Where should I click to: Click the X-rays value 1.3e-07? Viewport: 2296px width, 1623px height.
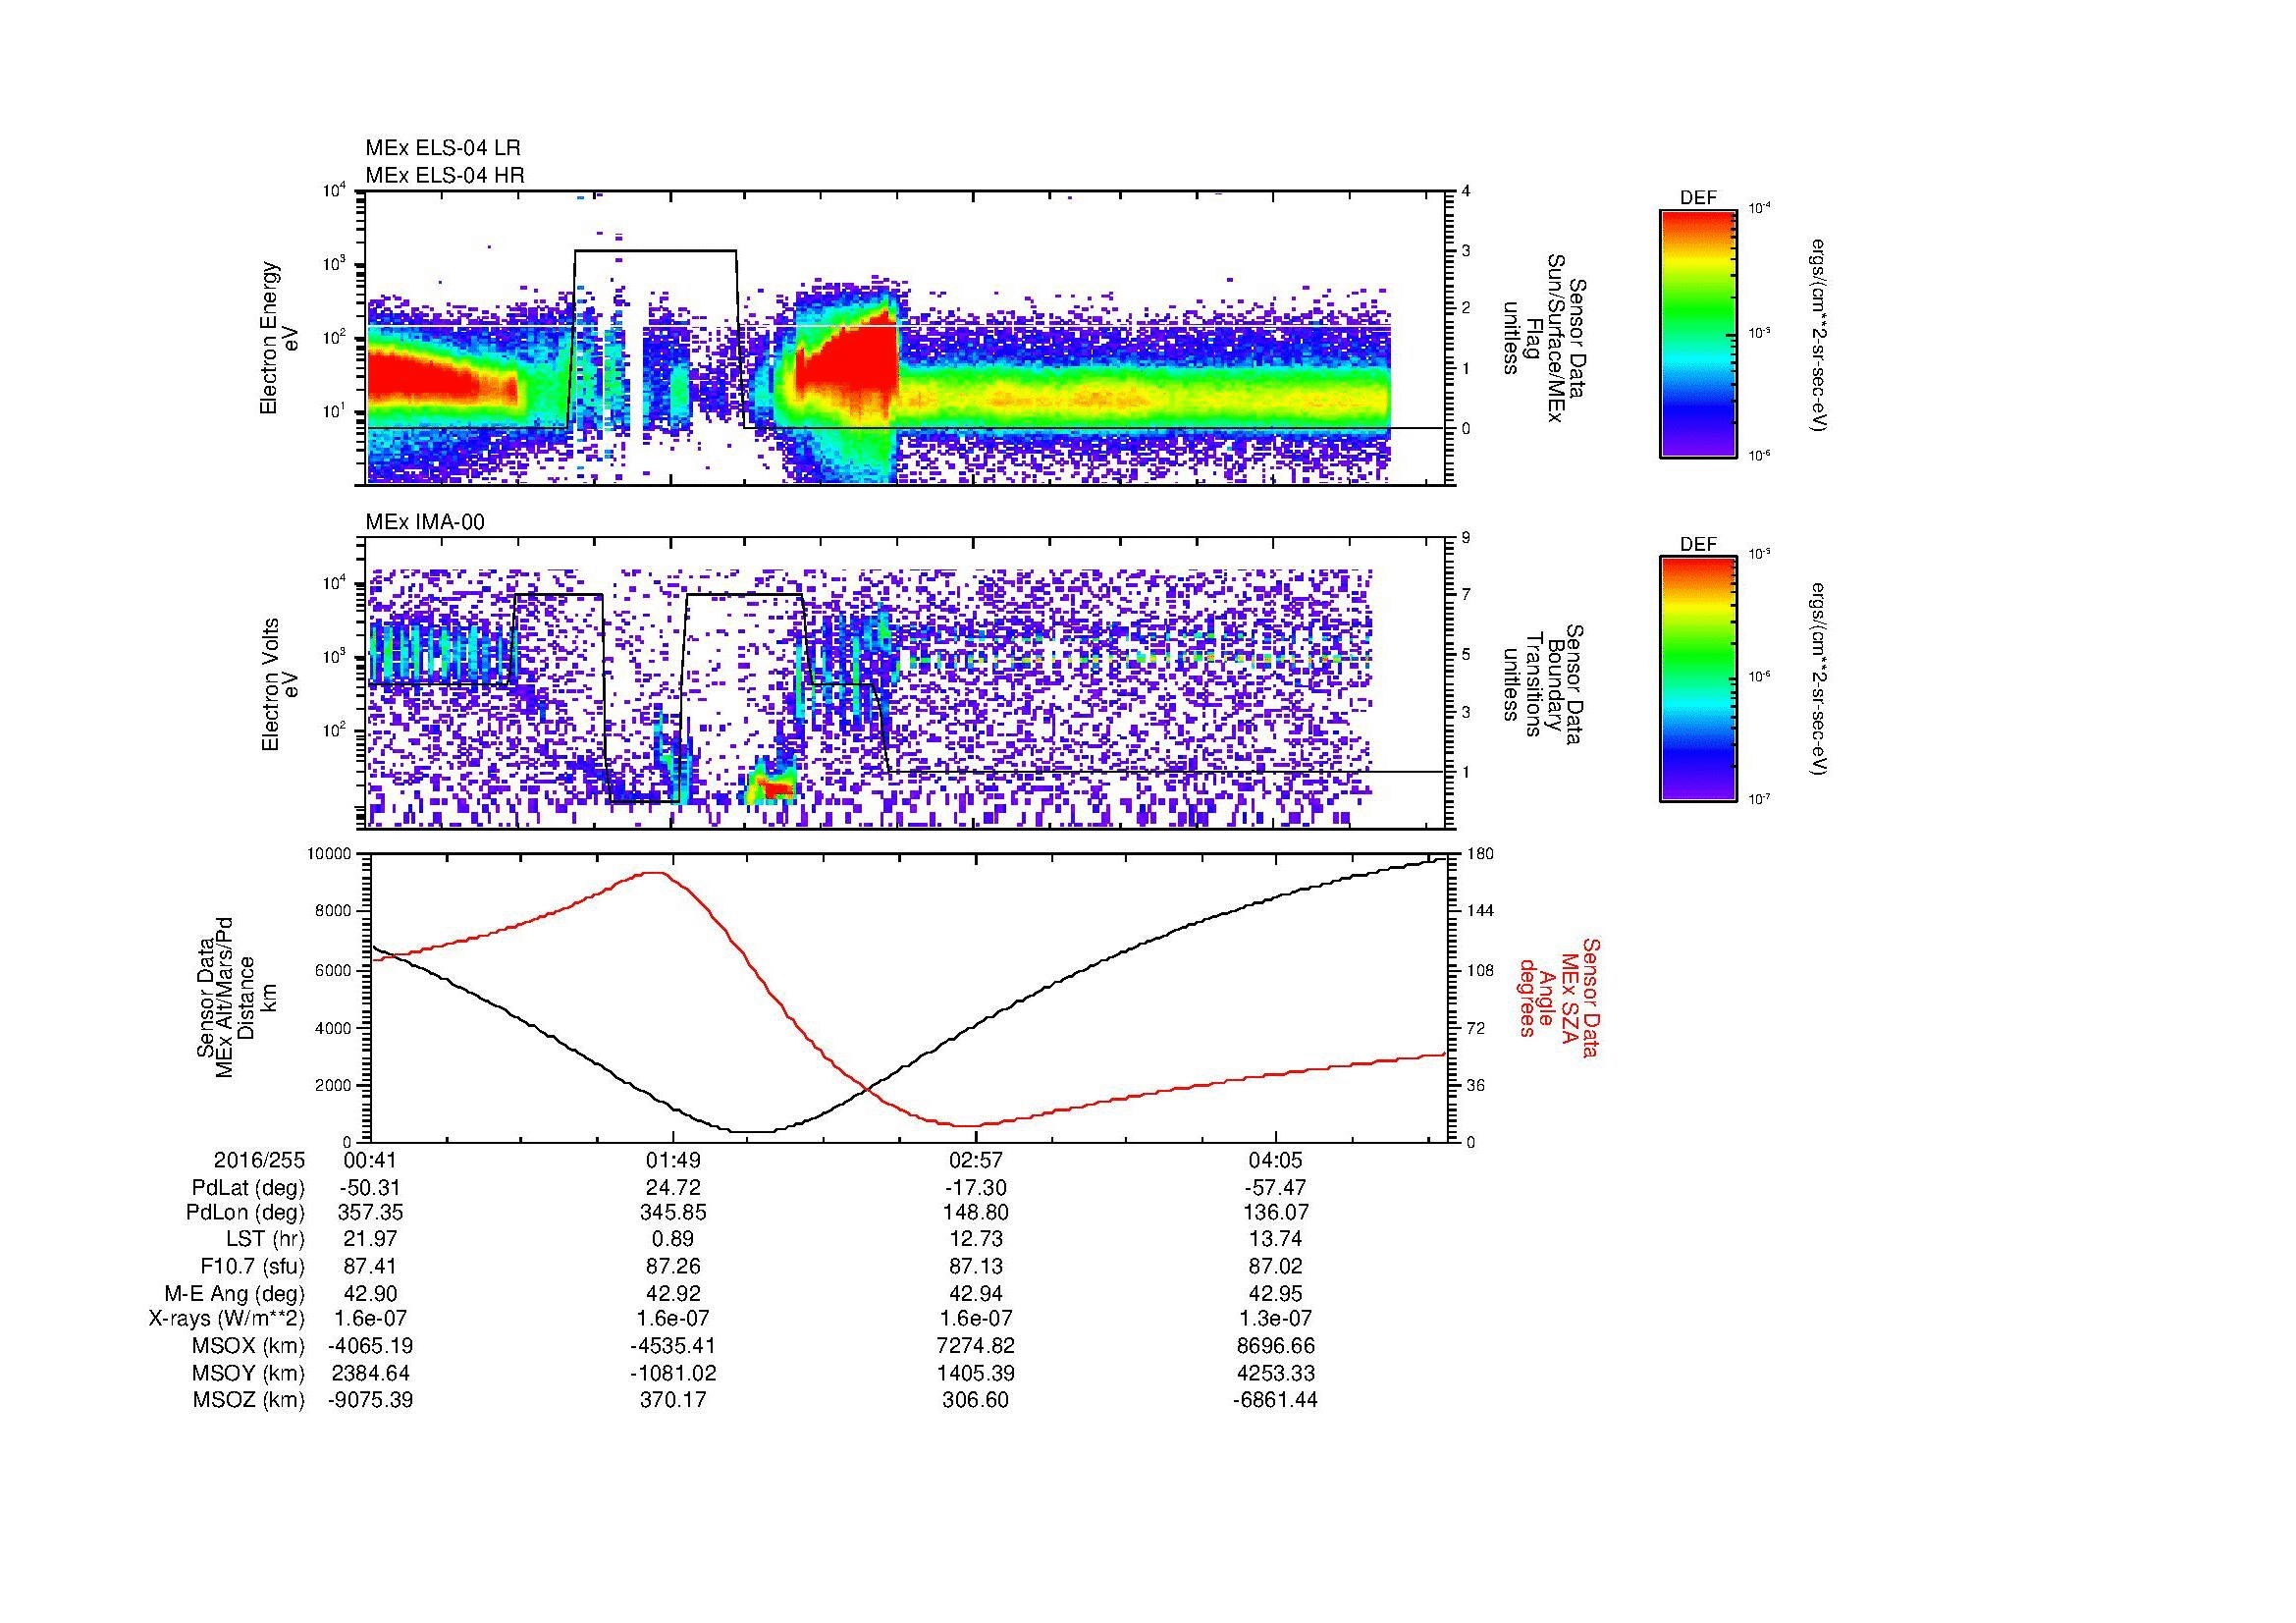pyautogui.click(x=1276, y=1319)
